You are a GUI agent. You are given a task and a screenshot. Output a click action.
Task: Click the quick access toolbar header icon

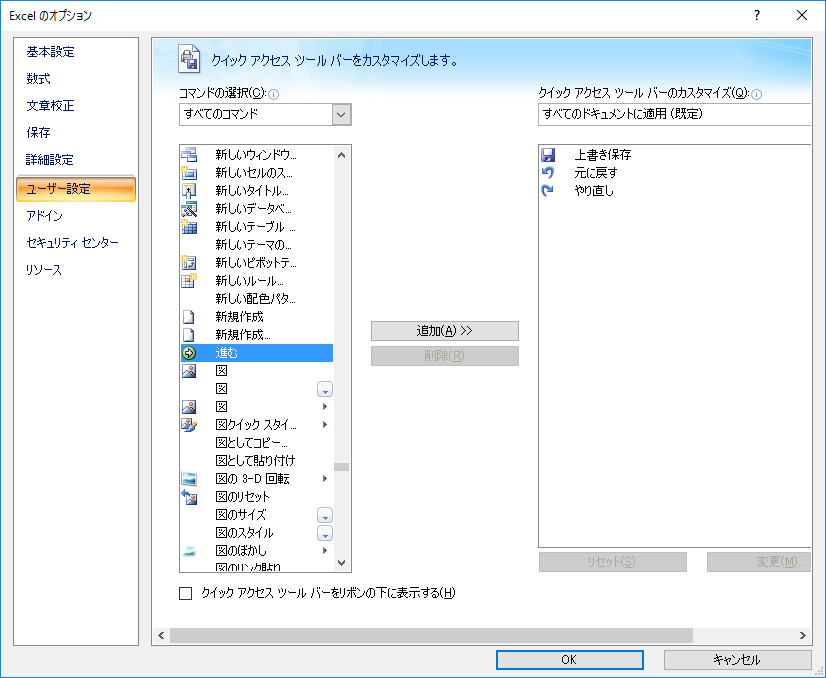point(189,58)
